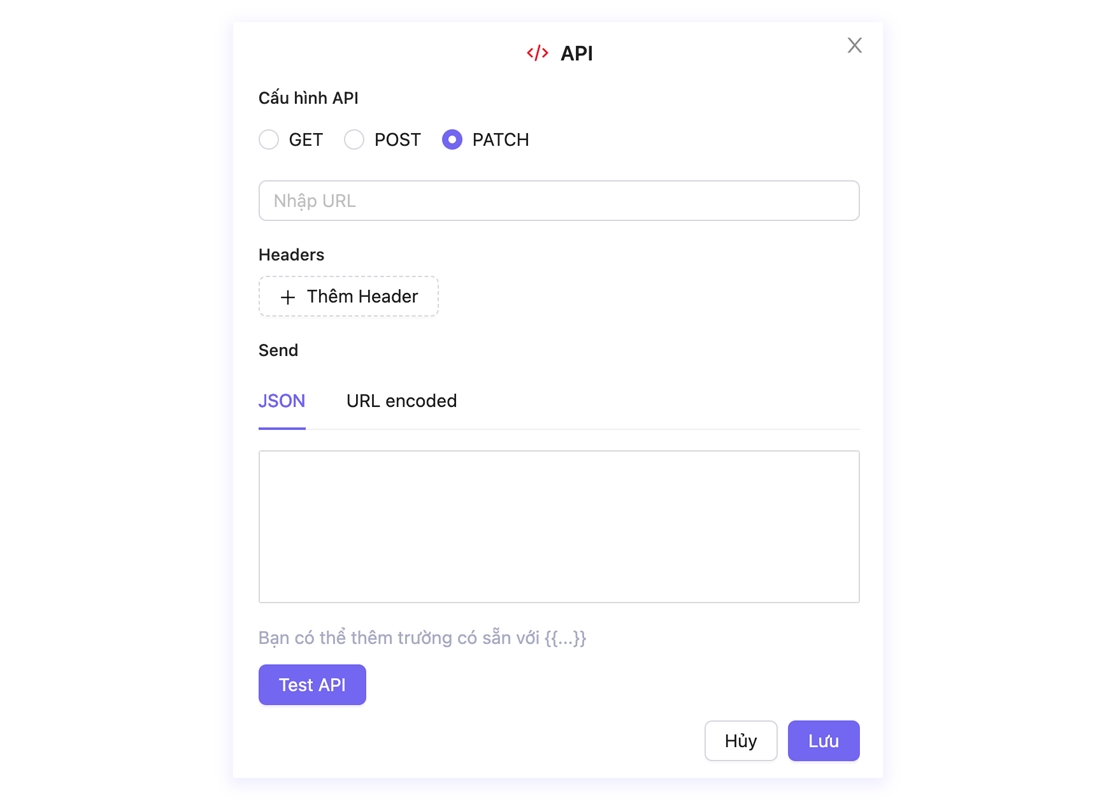
Task: Open the URL encoded tab
Action: pyautogui.click(x=401, y=401)
